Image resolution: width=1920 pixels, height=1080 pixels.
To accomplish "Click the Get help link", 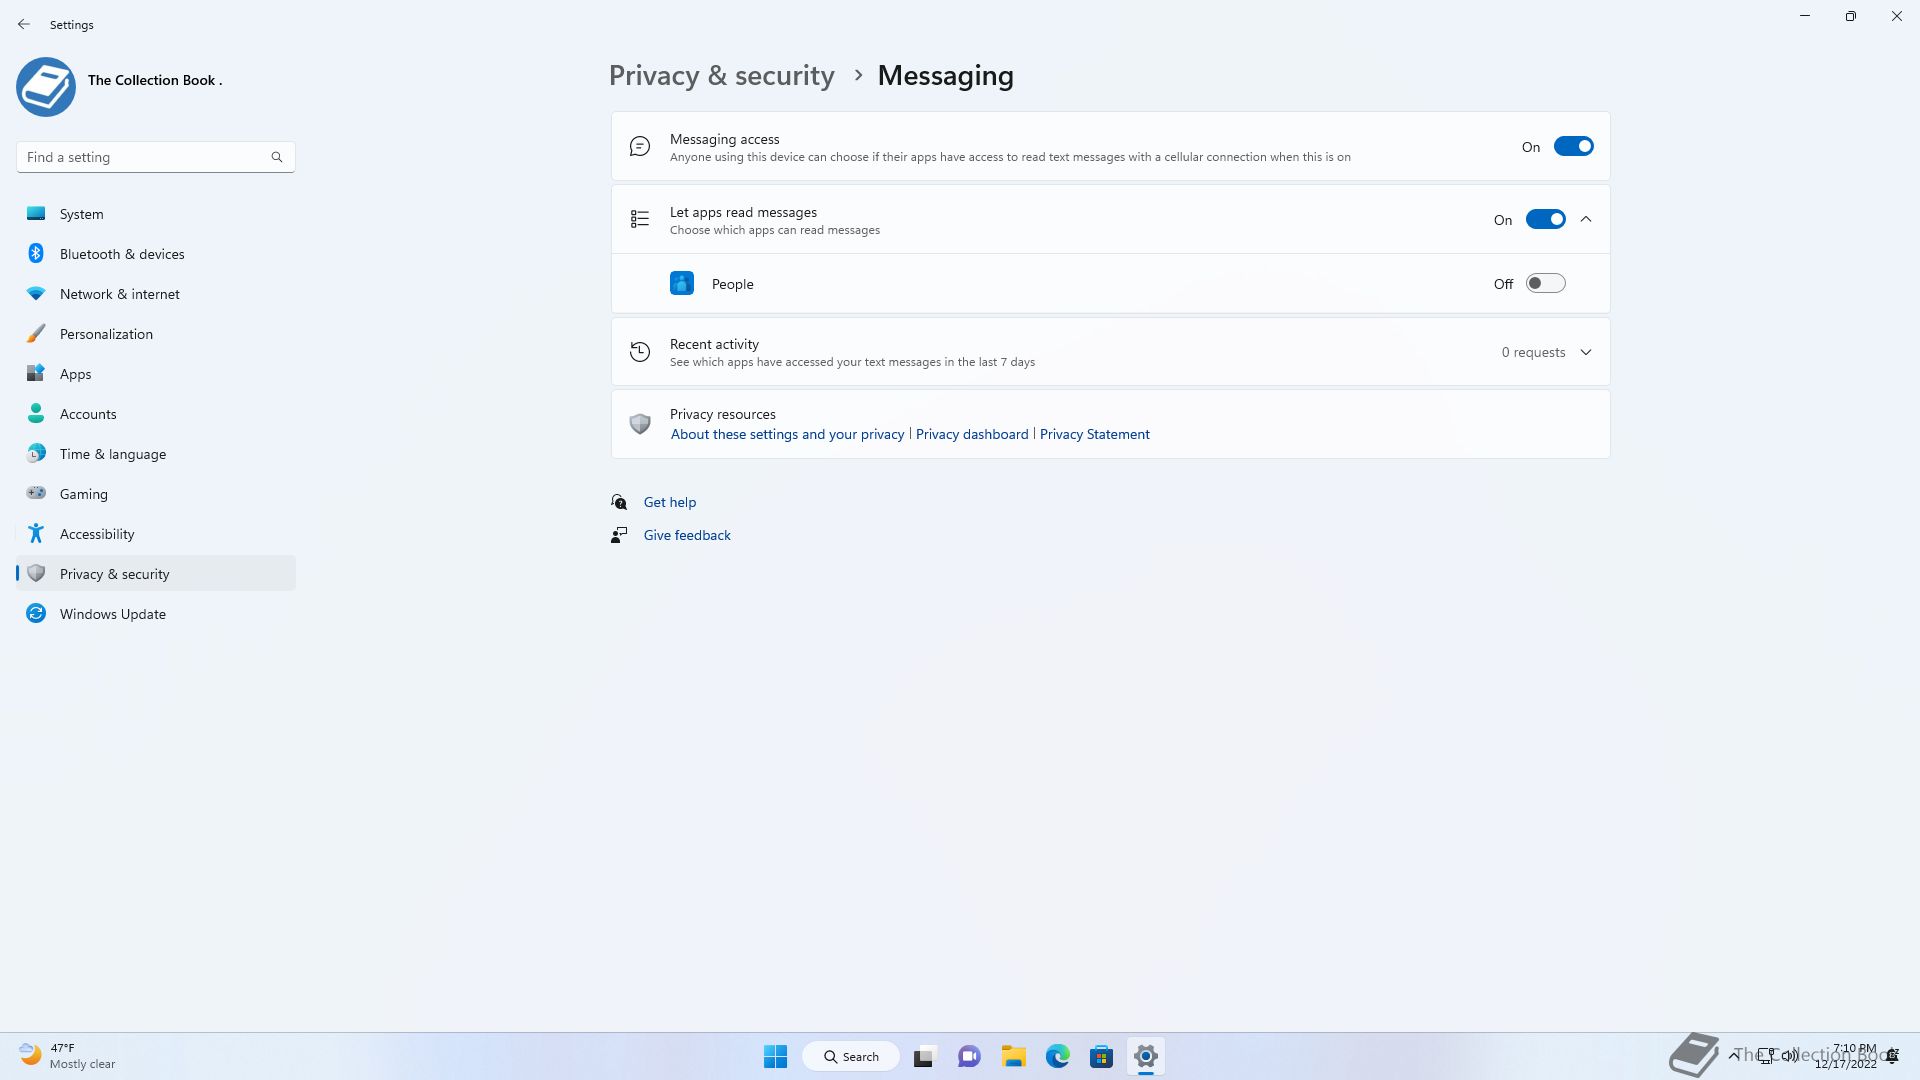I will [x=670, y=502].
